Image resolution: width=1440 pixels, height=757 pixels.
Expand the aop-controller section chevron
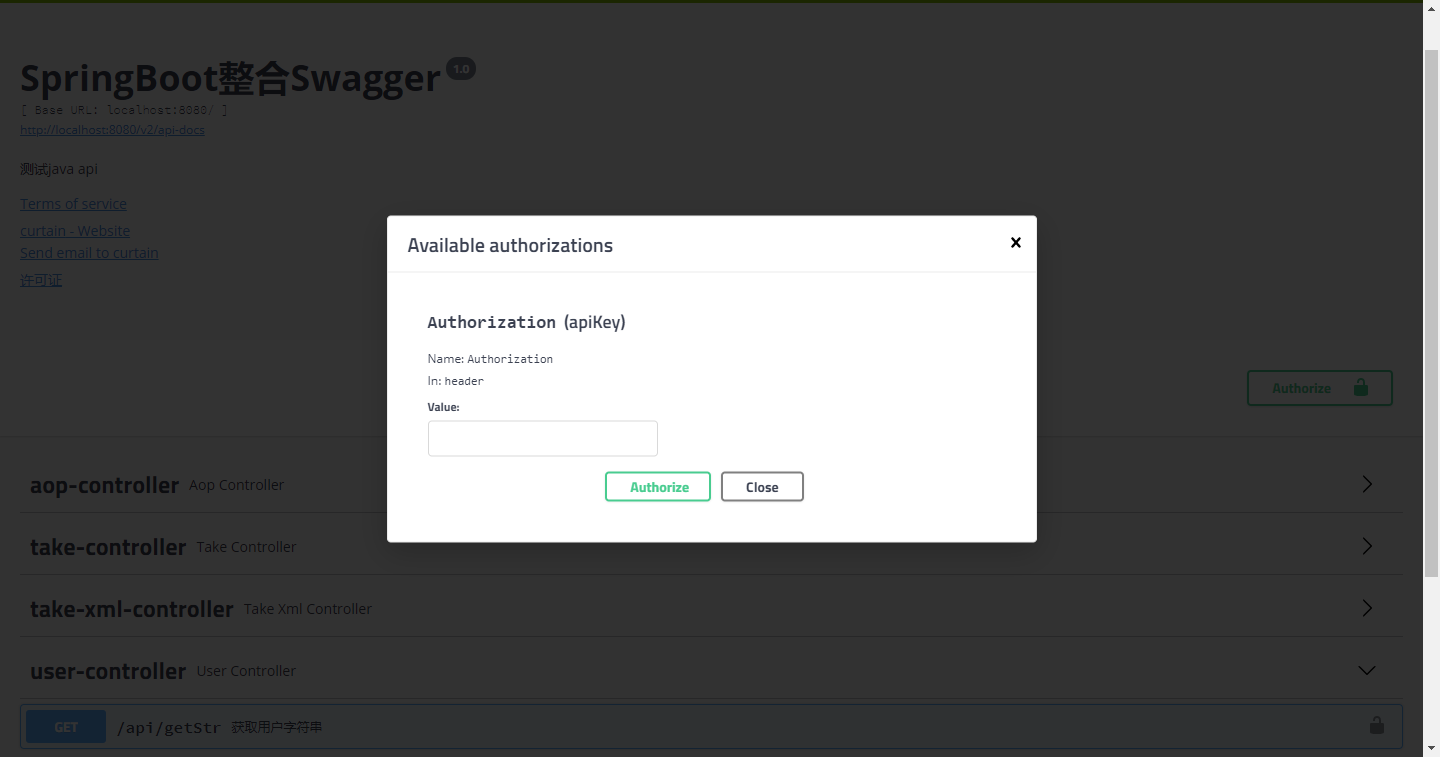[1367, 484]
